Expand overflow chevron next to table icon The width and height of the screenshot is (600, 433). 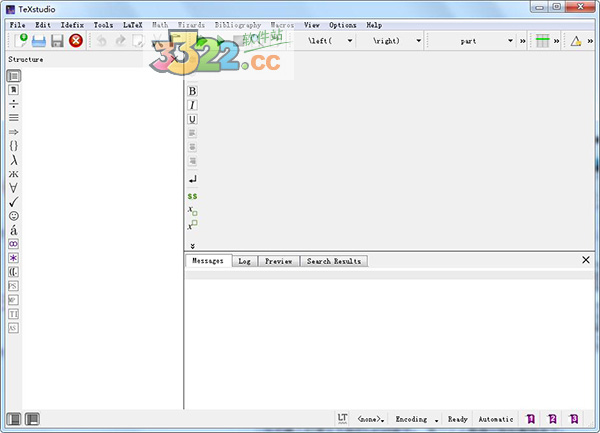click(x=557, y=41)
